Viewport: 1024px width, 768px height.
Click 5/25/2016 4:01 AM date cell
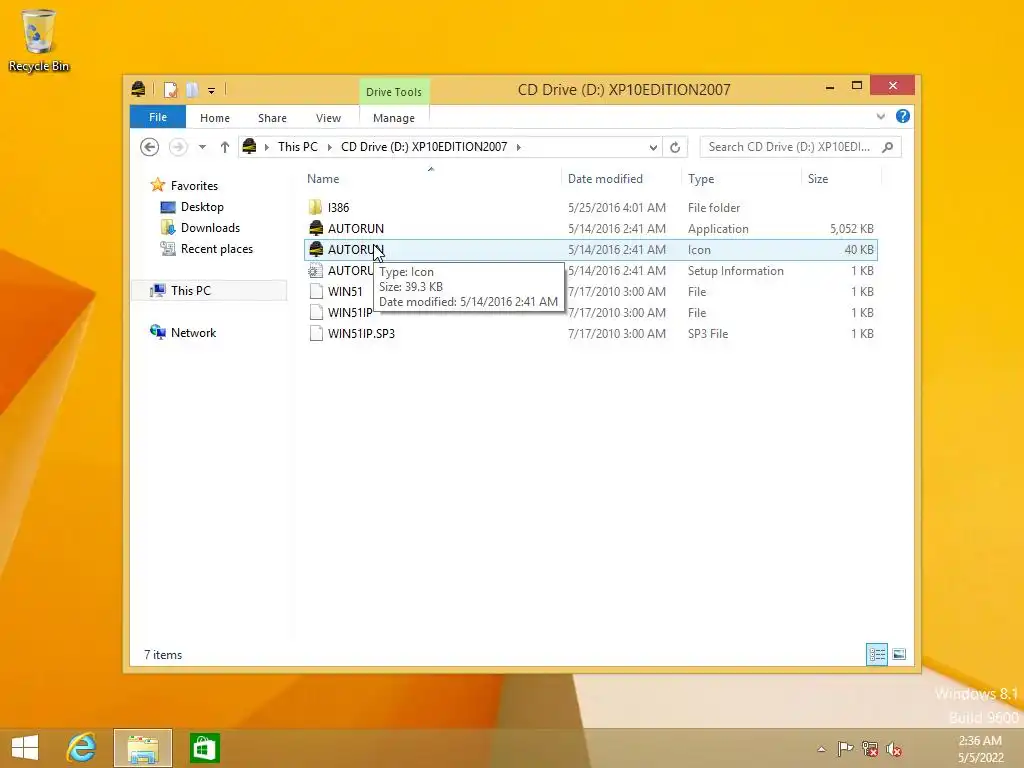[x=616, y=208]
